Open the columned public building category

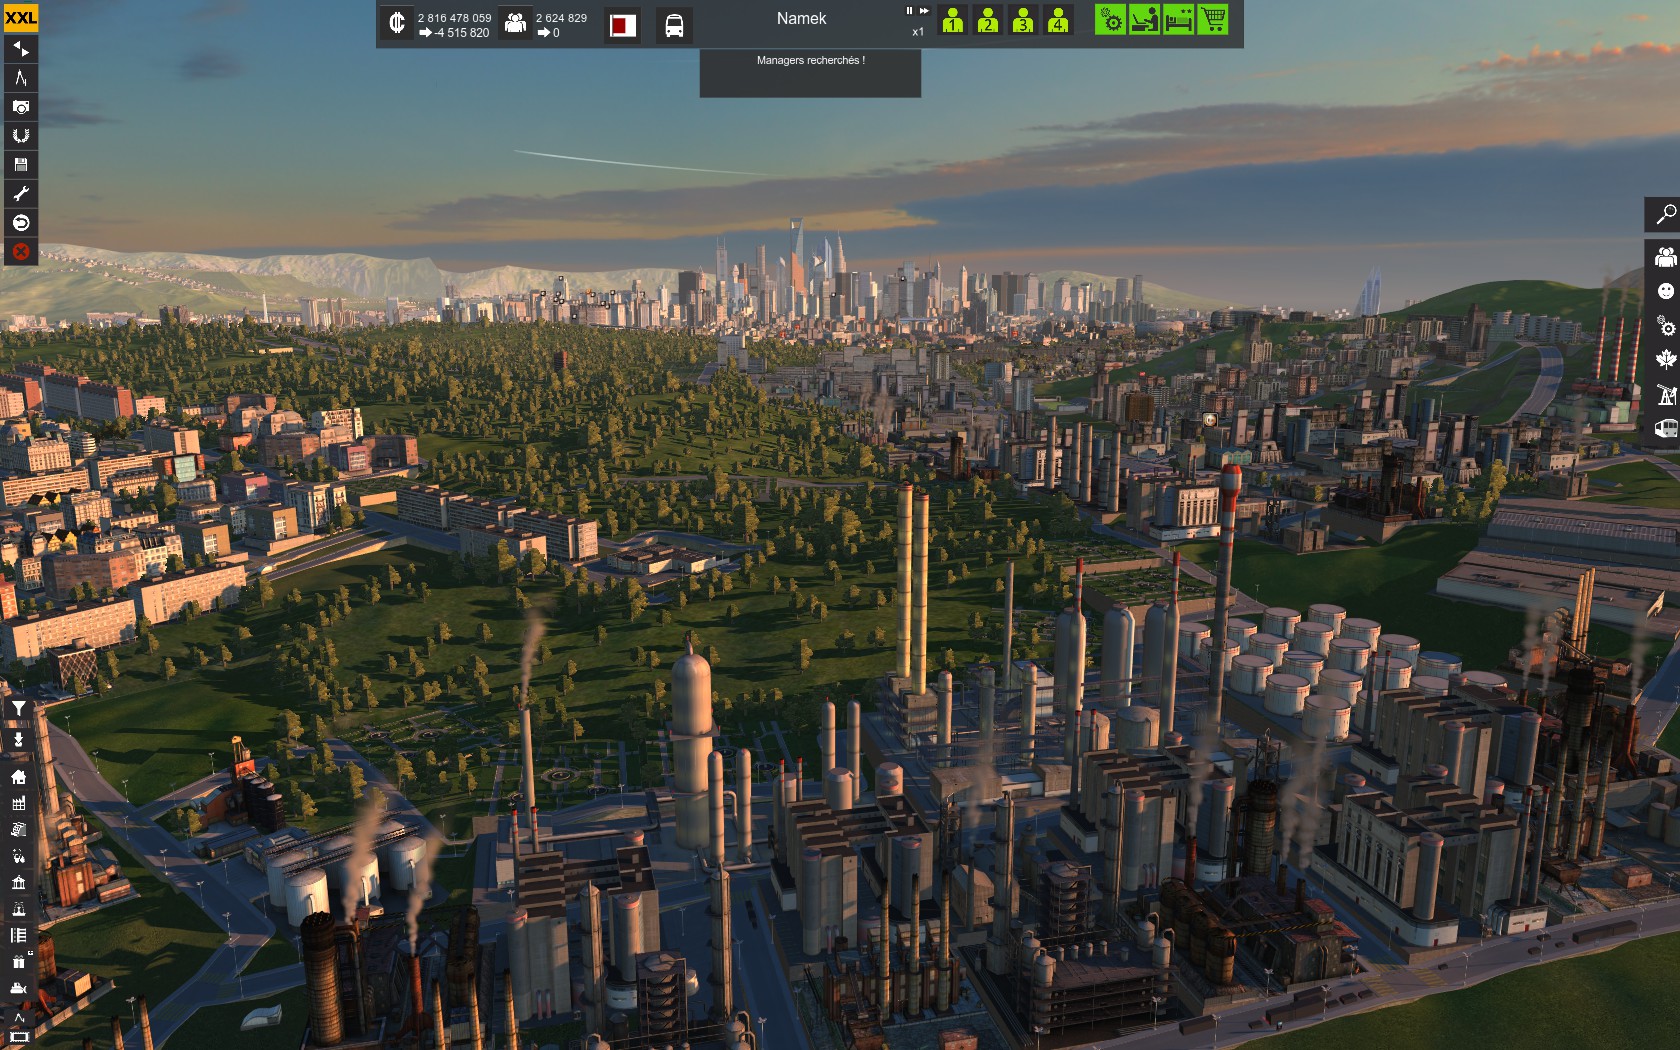pos(18,883)
